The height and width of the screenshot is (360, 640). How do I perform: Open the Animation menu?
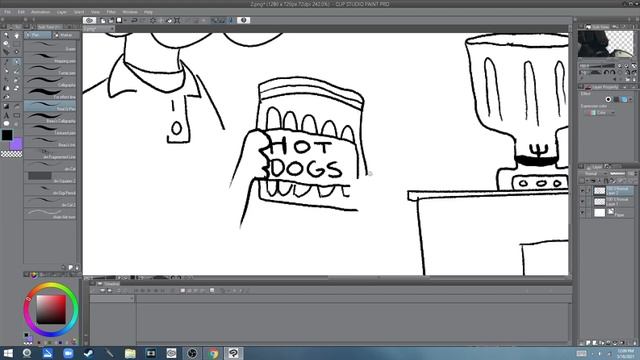tap(40, 12)
